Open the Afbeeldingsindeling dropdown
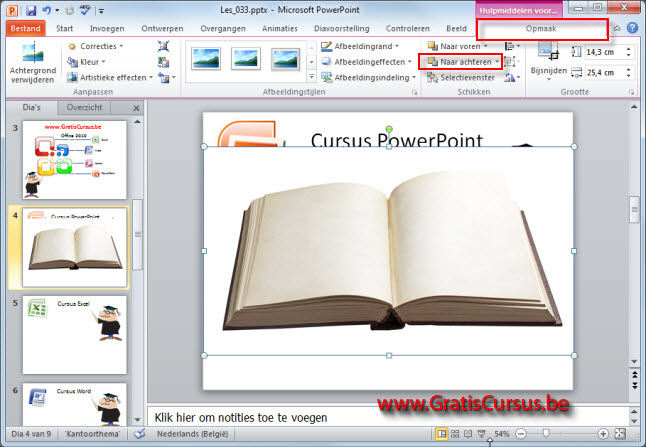 pos(368,77)
